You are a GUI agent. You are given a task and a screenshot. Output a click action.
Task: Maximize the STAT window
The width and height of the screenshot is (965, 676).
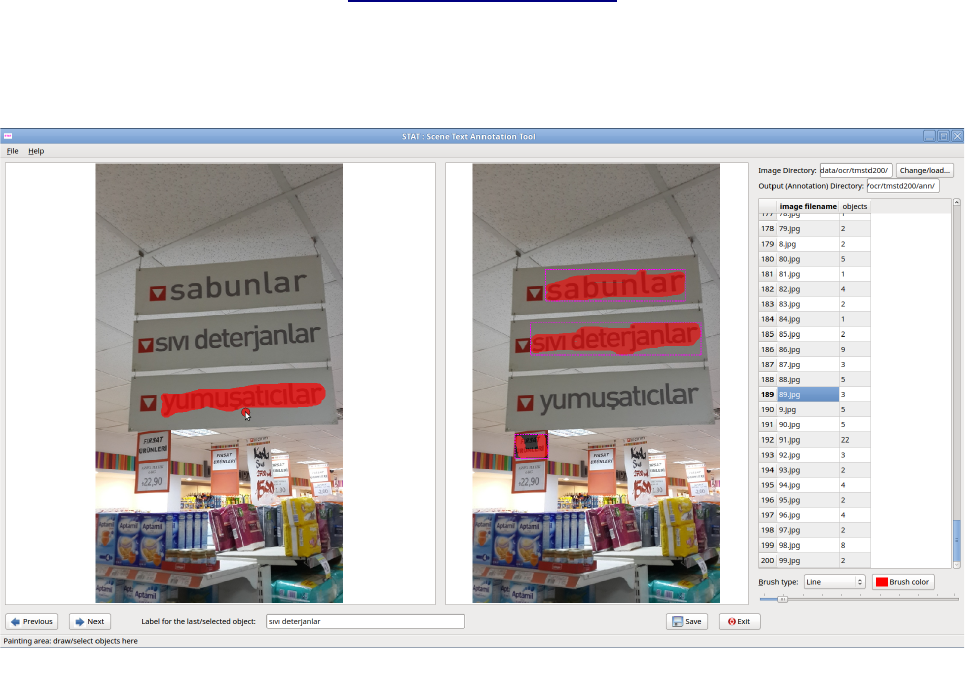tap(943, 136)
